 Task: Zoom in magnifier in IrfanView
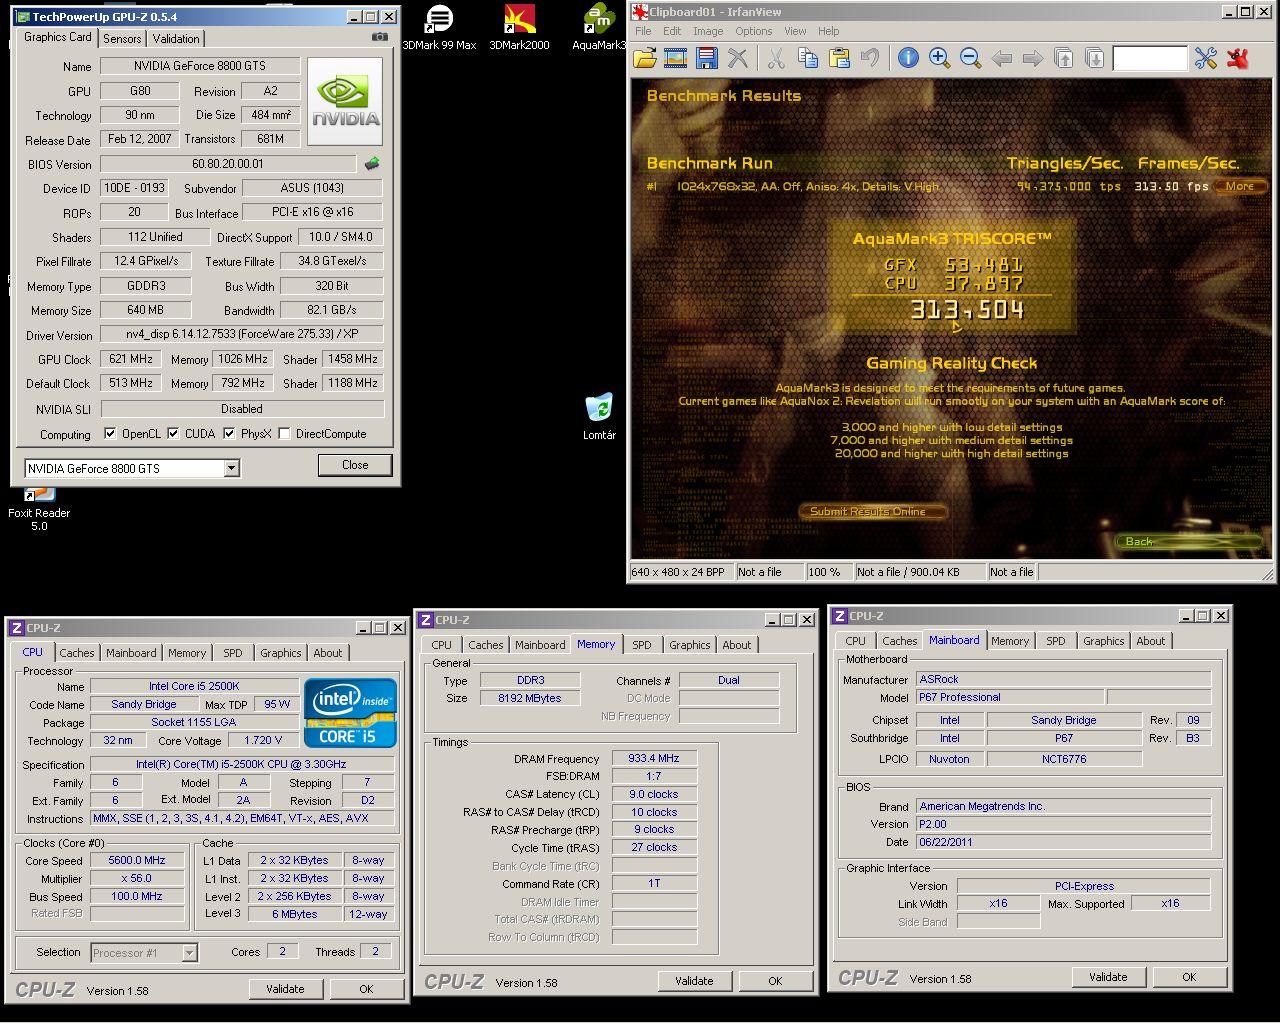tap(939, 58)
